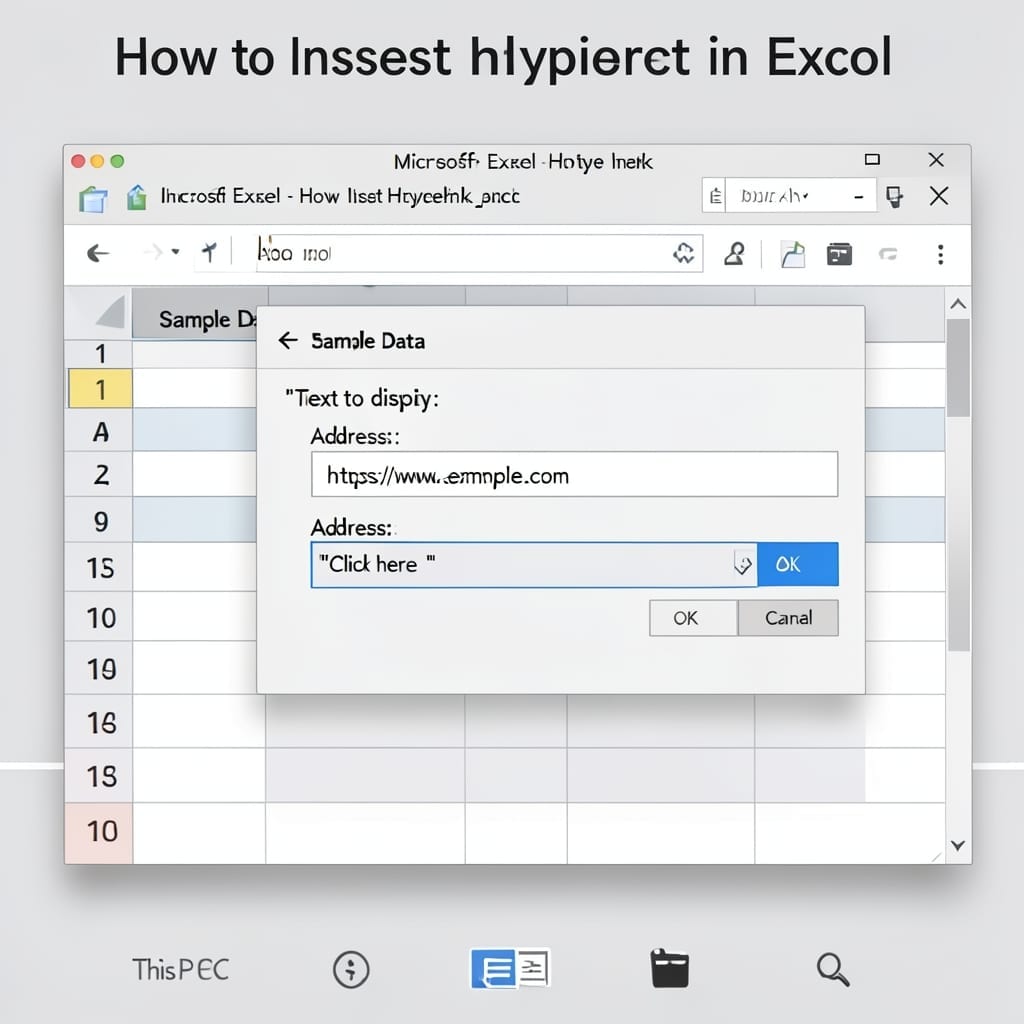The image size is (1024, 1024).
Task: Click the minus dash button in the search box
Action: click(x=859, y=197)
